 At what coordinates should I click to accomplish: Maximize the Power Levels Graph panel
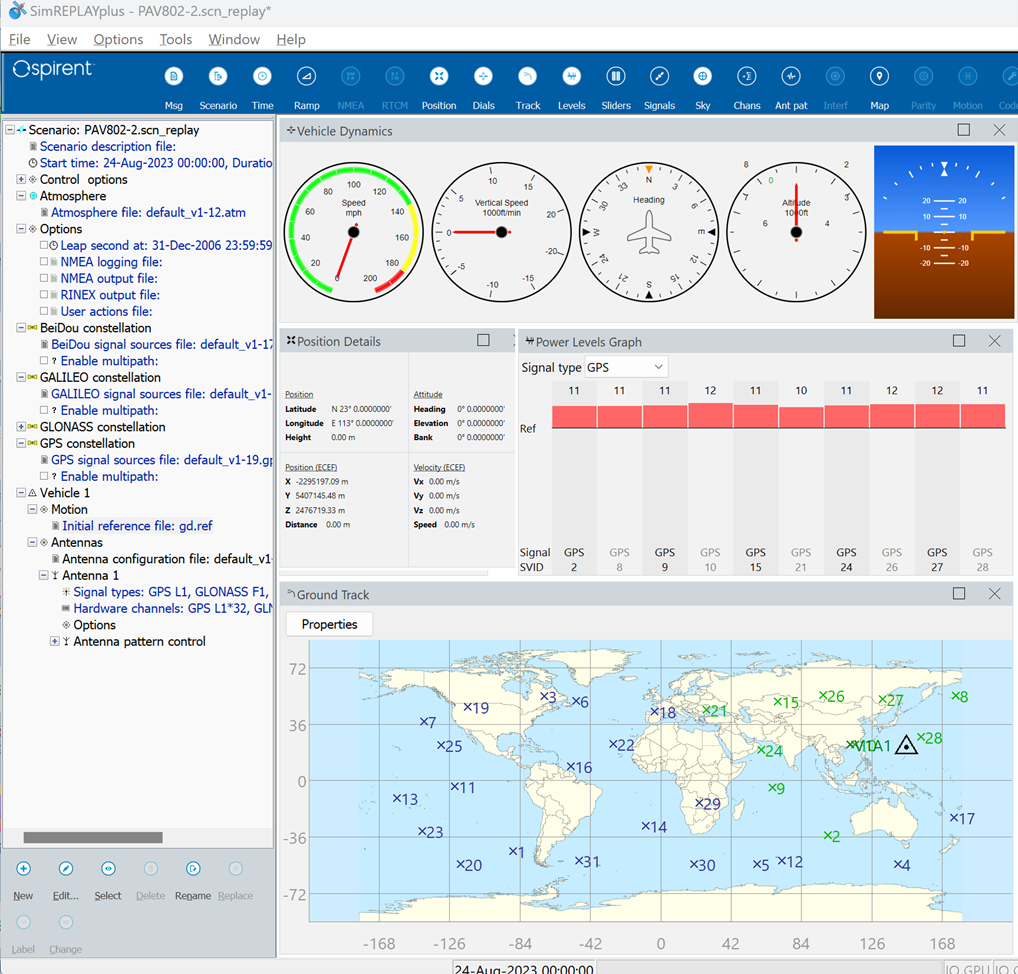click(x=959, y=341)
